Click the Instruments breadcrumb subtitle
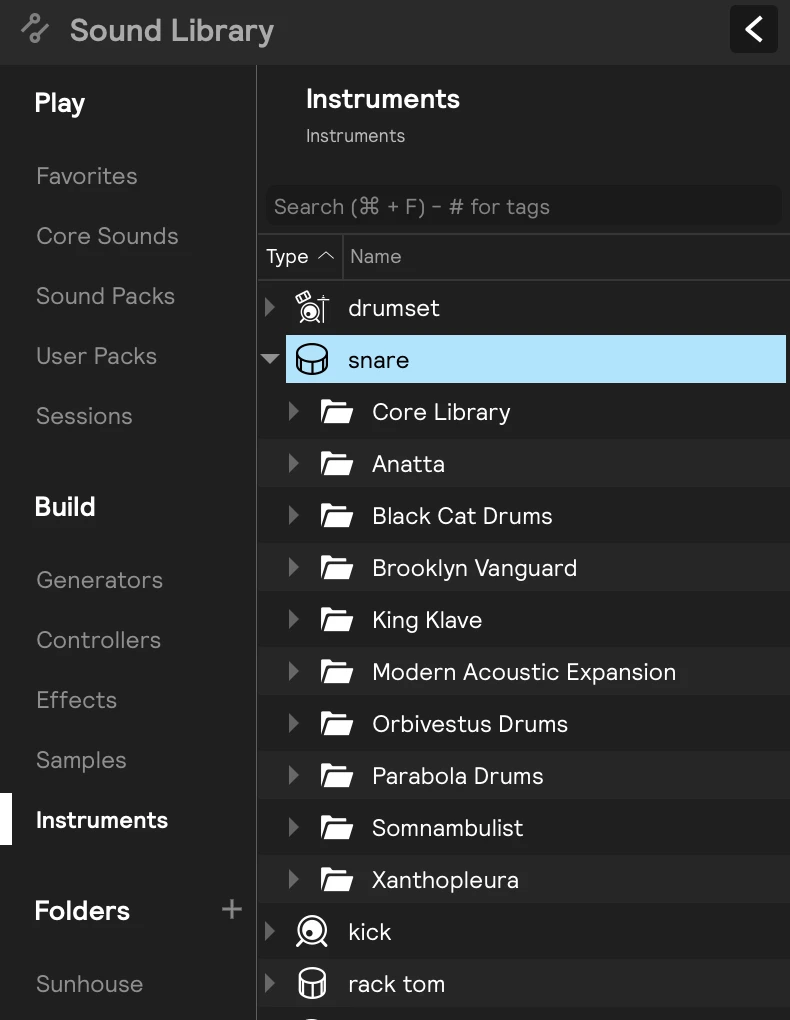 (x=355, y=136)
